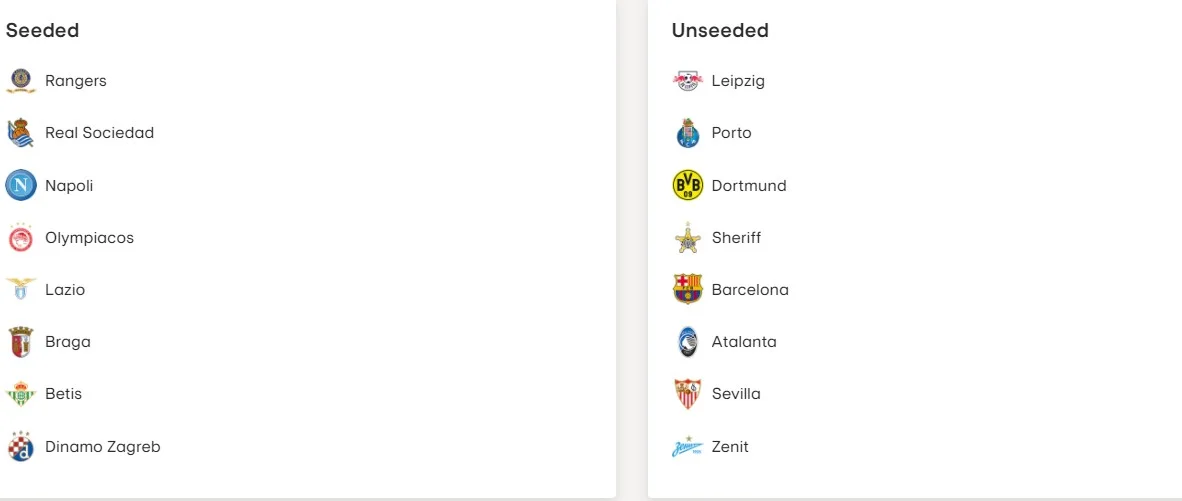Click the Sheriff star crest
This screenshot has width=1182, height=501.
688,238
